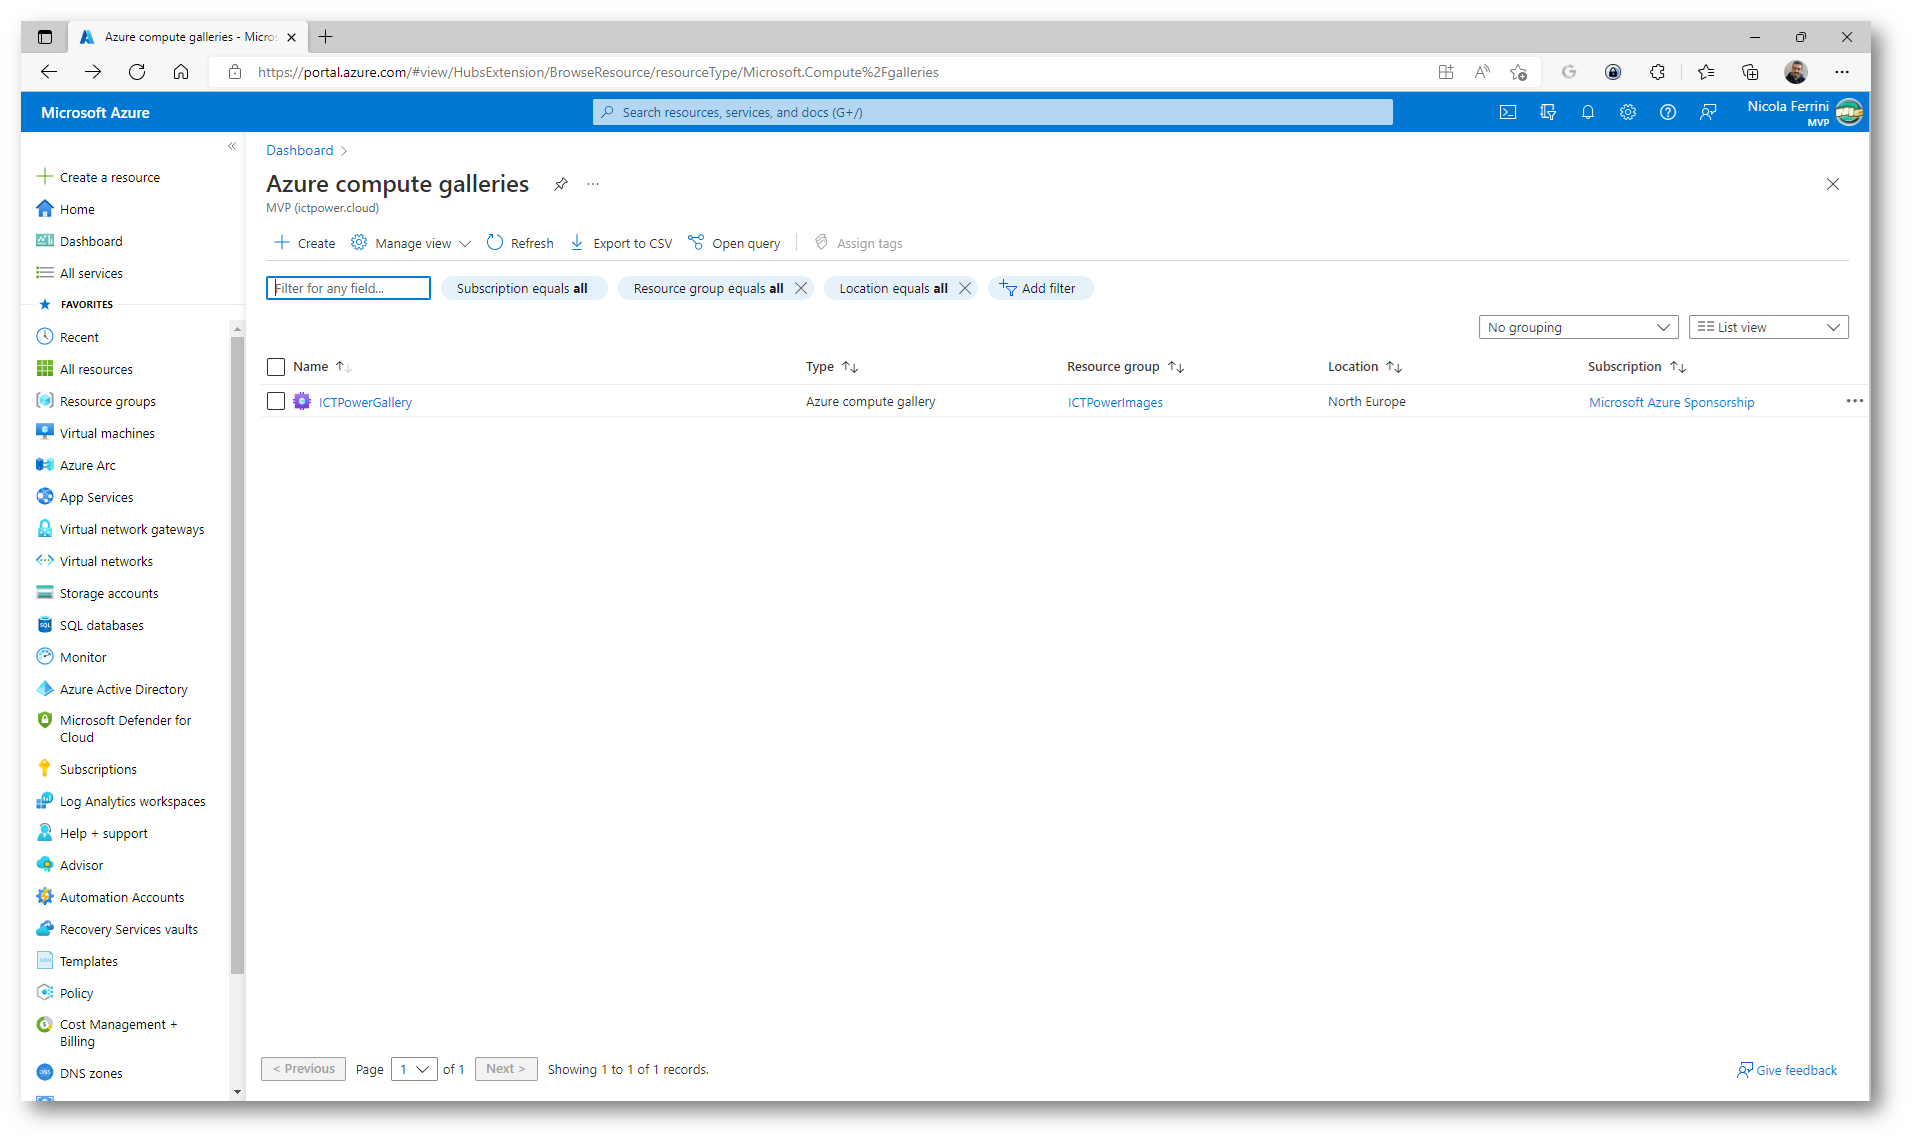Open the List view dropdown
The width and height of the screenshot is (1913, 1143).
[x=1768, y=327]
